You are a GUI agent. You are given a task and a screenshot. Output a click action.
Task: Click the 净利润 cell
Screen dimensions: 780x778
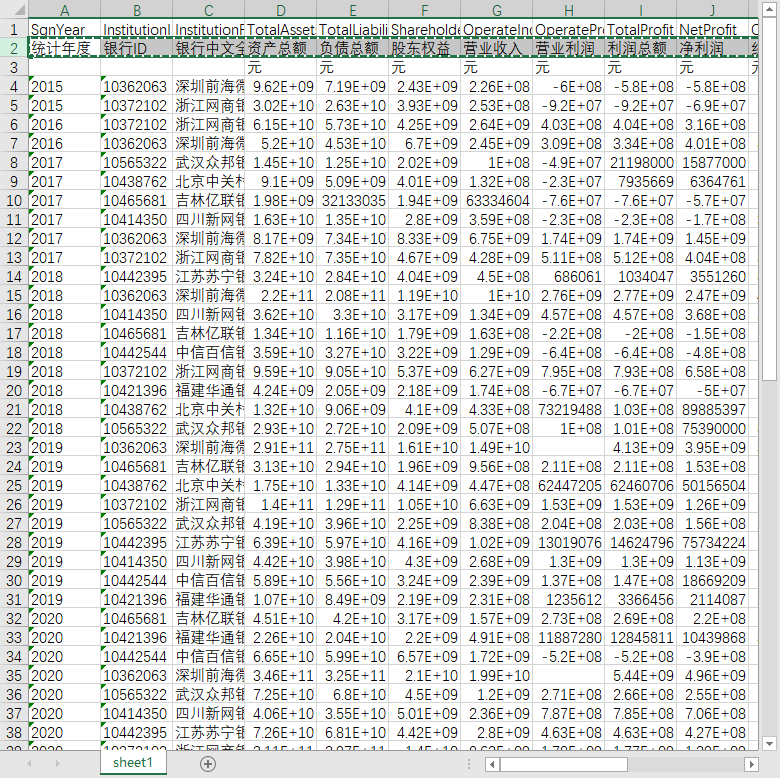(713, 48)
